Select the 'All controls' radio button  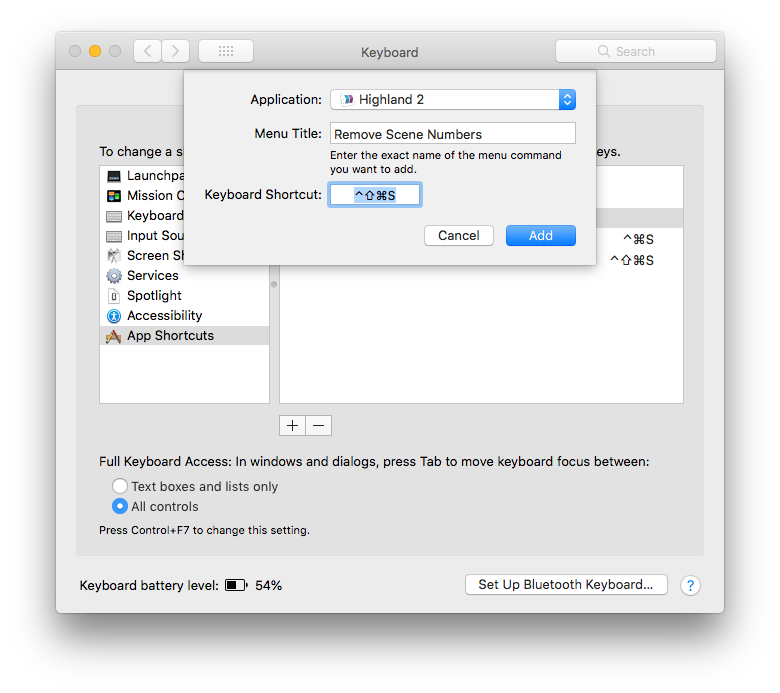tap(120, 507)
